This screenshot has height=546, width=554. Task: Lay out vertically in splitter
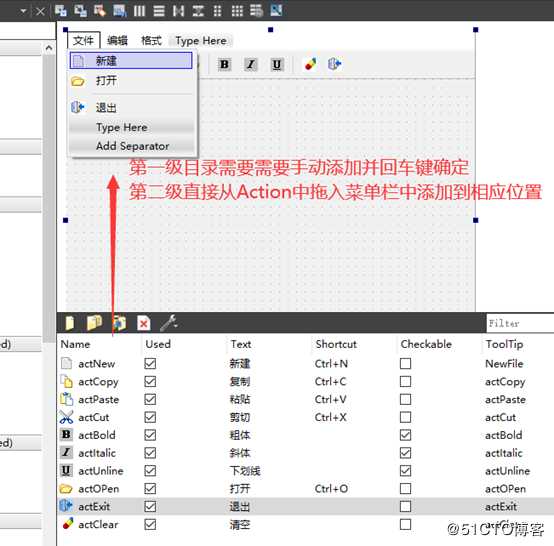click(x=198, y=11)
